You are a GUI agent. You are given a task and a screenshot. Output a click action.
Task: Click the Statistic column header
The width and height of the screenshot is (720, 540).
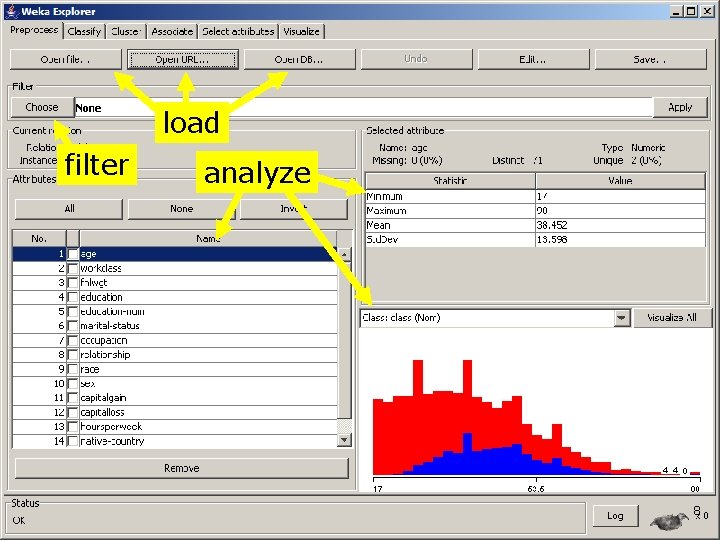point(450,181)
